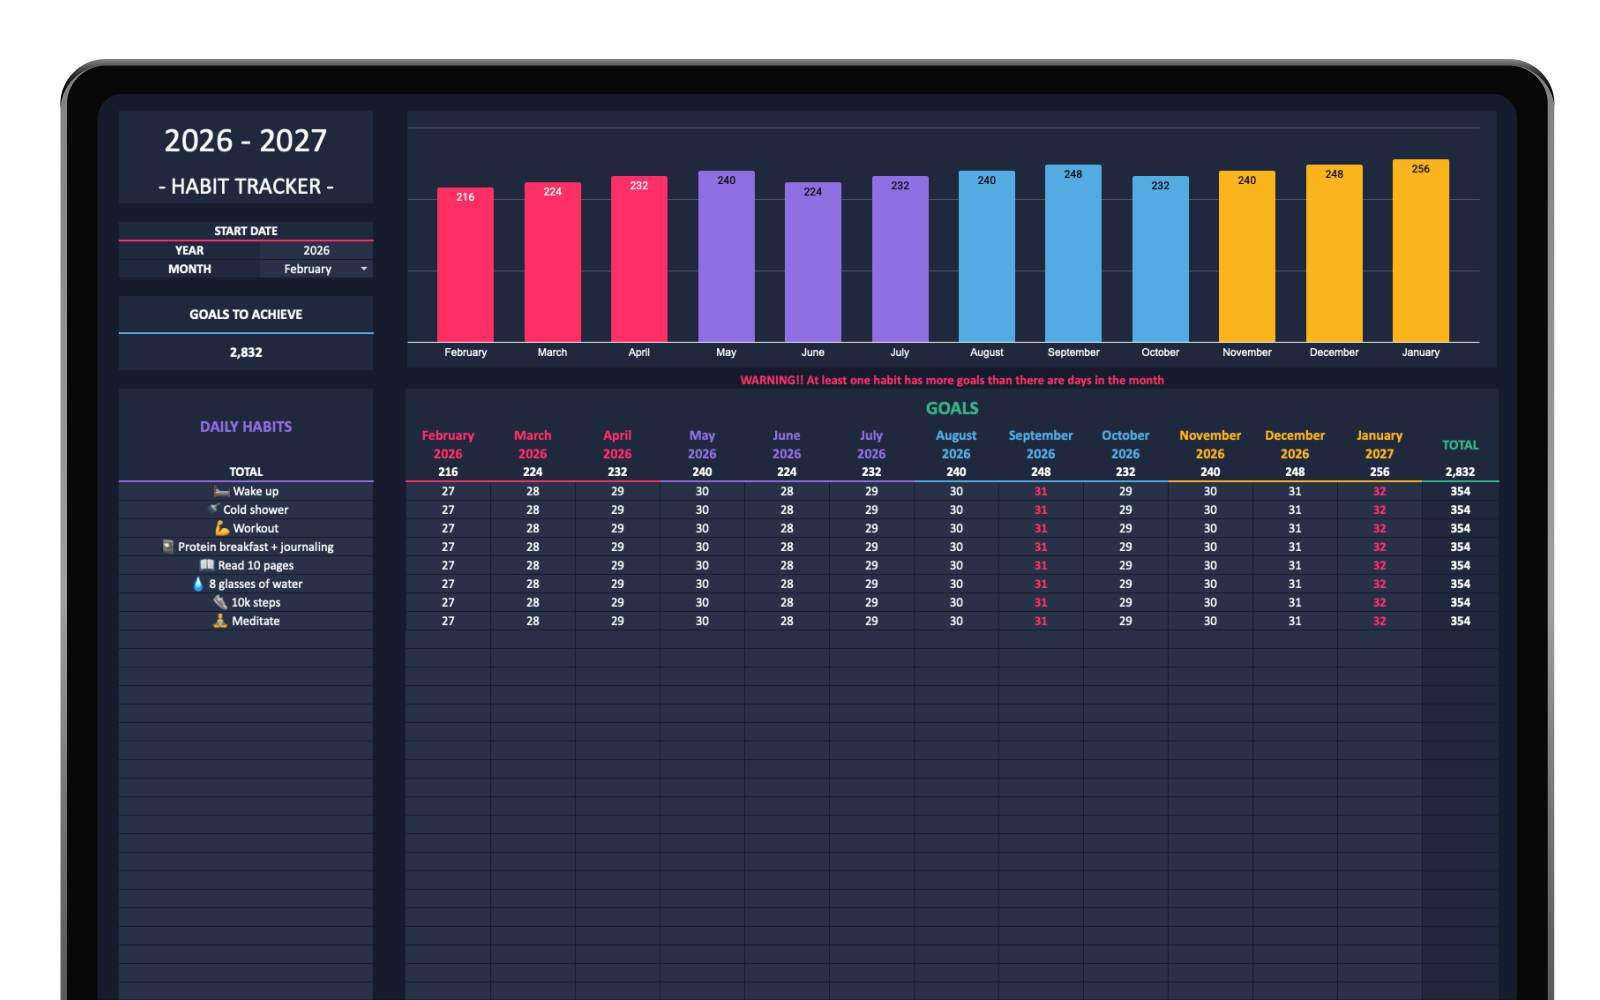This screenshot has width=1600, height=1000.
Task: Click the blue October bar labeled 232
Action: pyautogui.click(x=1160, y=259)
